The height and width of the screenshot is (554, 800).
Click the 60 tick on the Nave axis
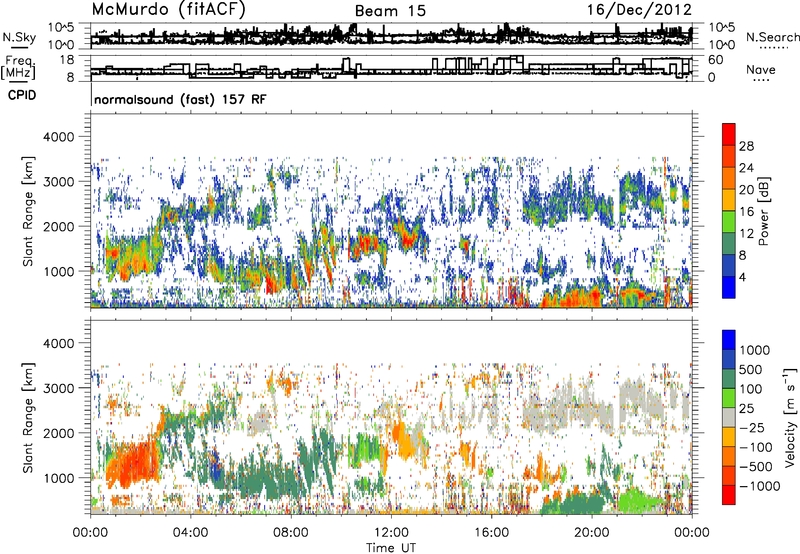[x=715, y=60]
